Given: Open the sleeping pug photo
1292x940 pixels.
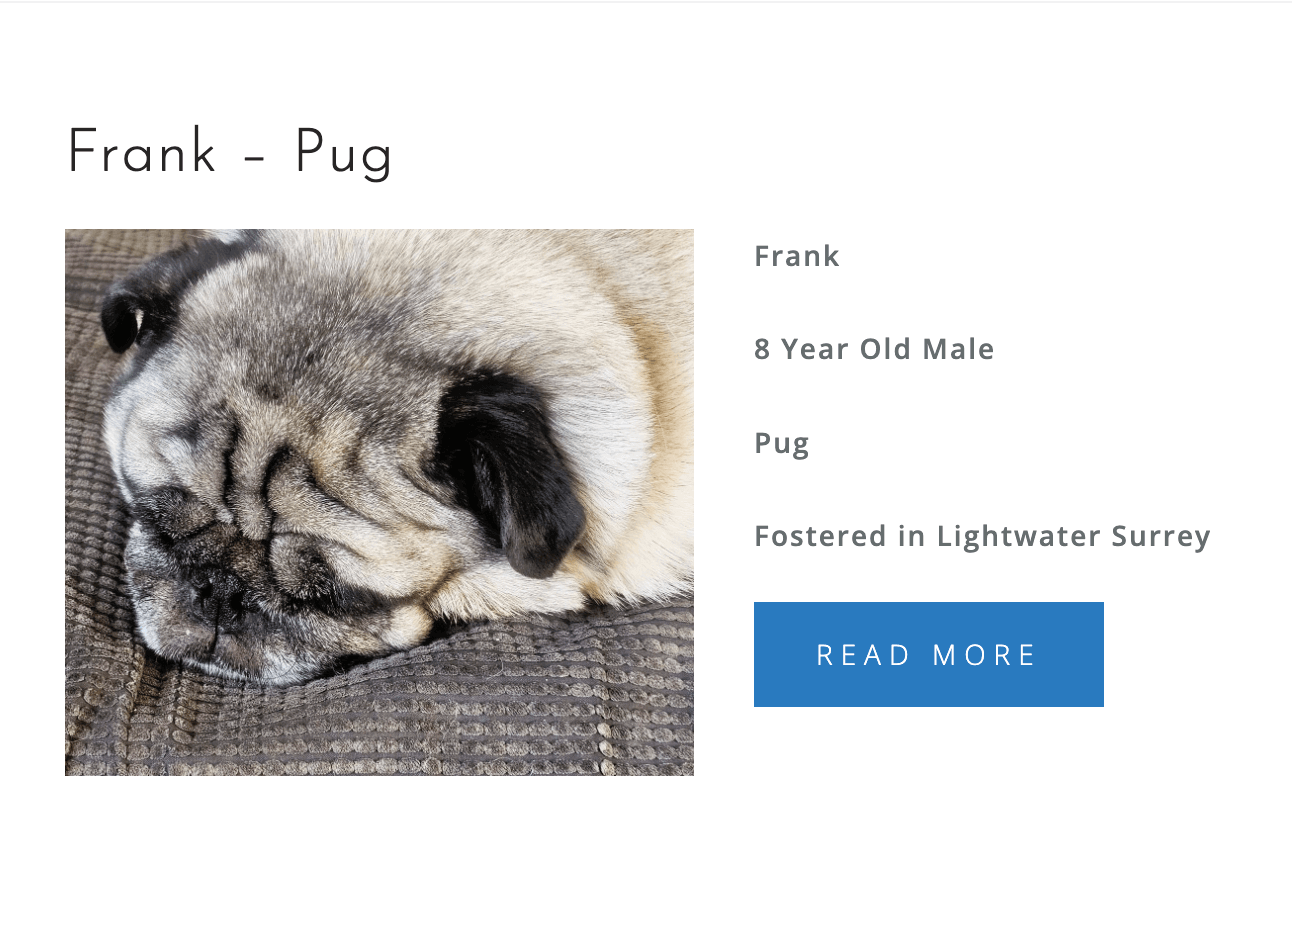Looking at the screenshot, I should (379, 502).
